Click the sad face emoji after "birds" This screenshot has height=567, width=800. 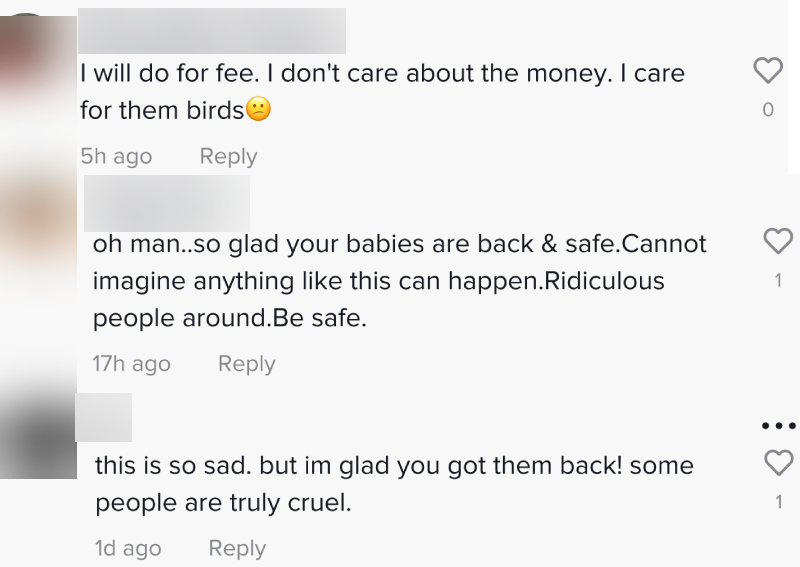click(x=258, y=111)
